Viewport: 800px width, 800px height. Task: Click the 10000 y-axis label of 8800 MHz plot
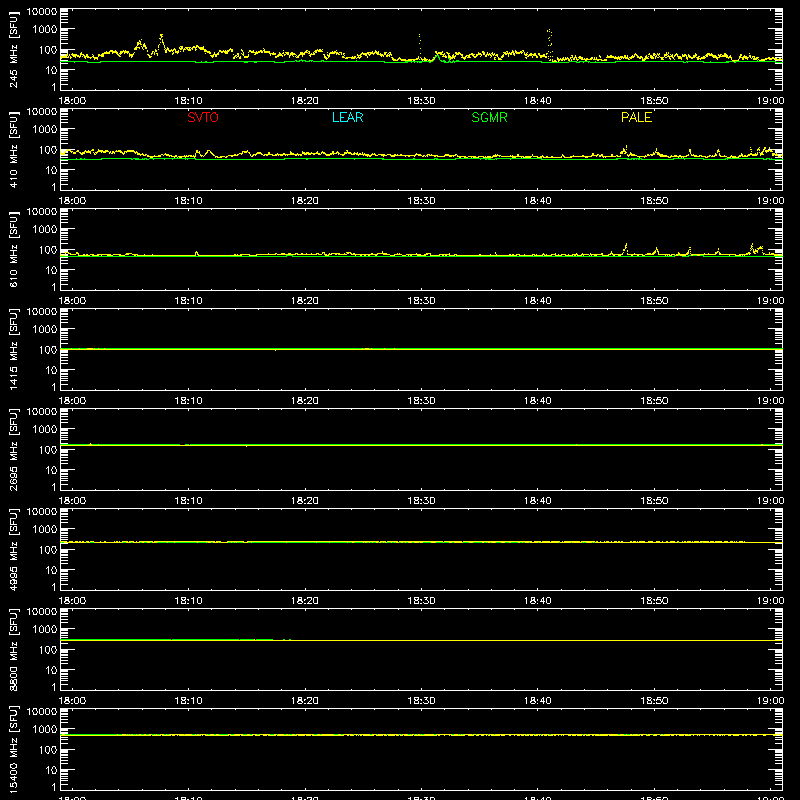(42, 612)
